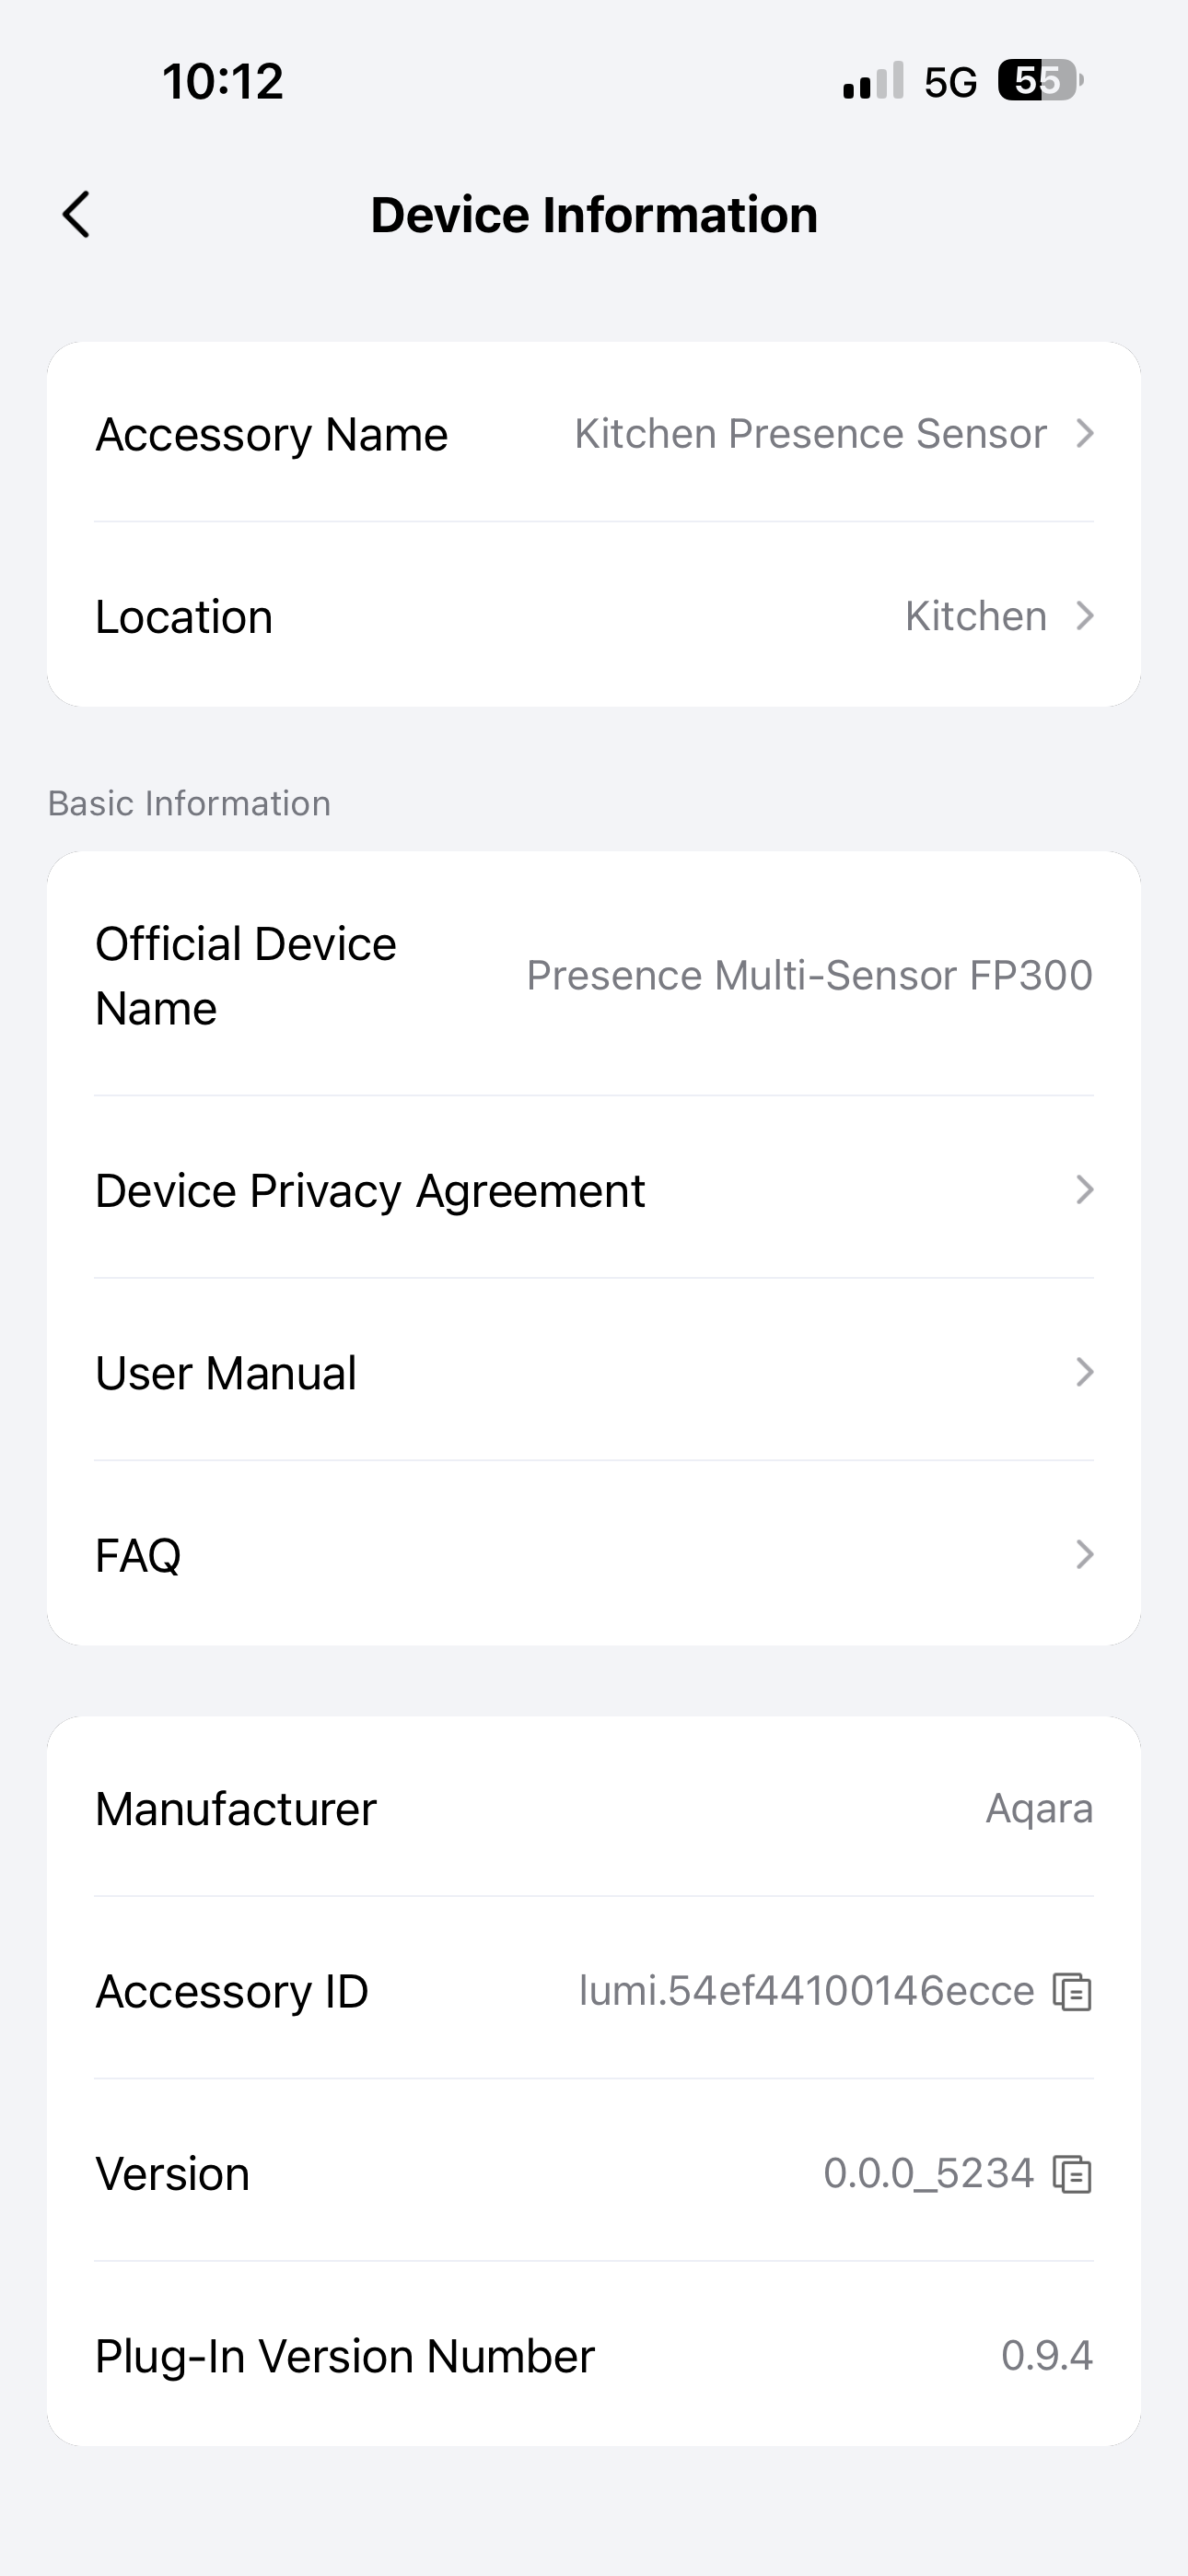The width and height of the screenshot is (1188, 2576).
Task: Tap the battery indicator in status bar
Action: [x=1040, y=81]
